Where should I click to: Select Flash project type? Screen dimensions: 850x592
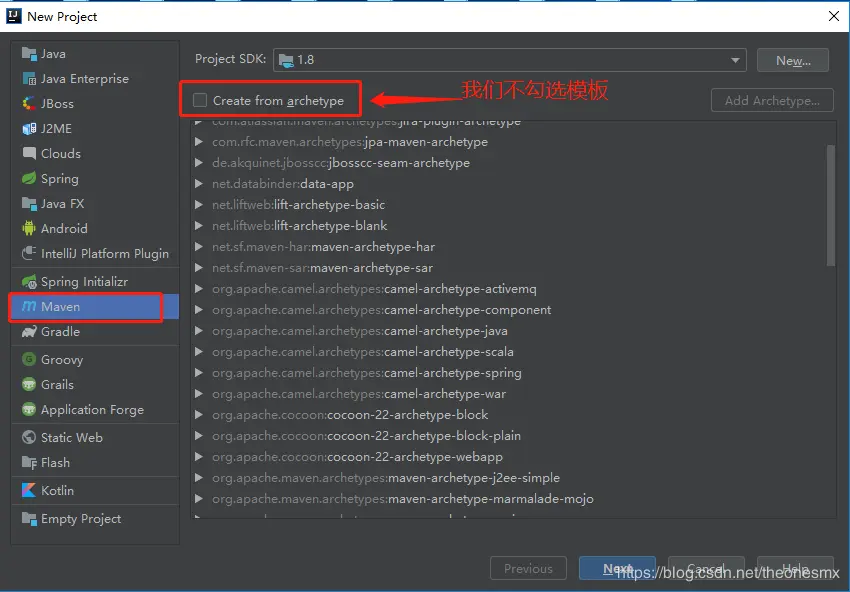95,462
